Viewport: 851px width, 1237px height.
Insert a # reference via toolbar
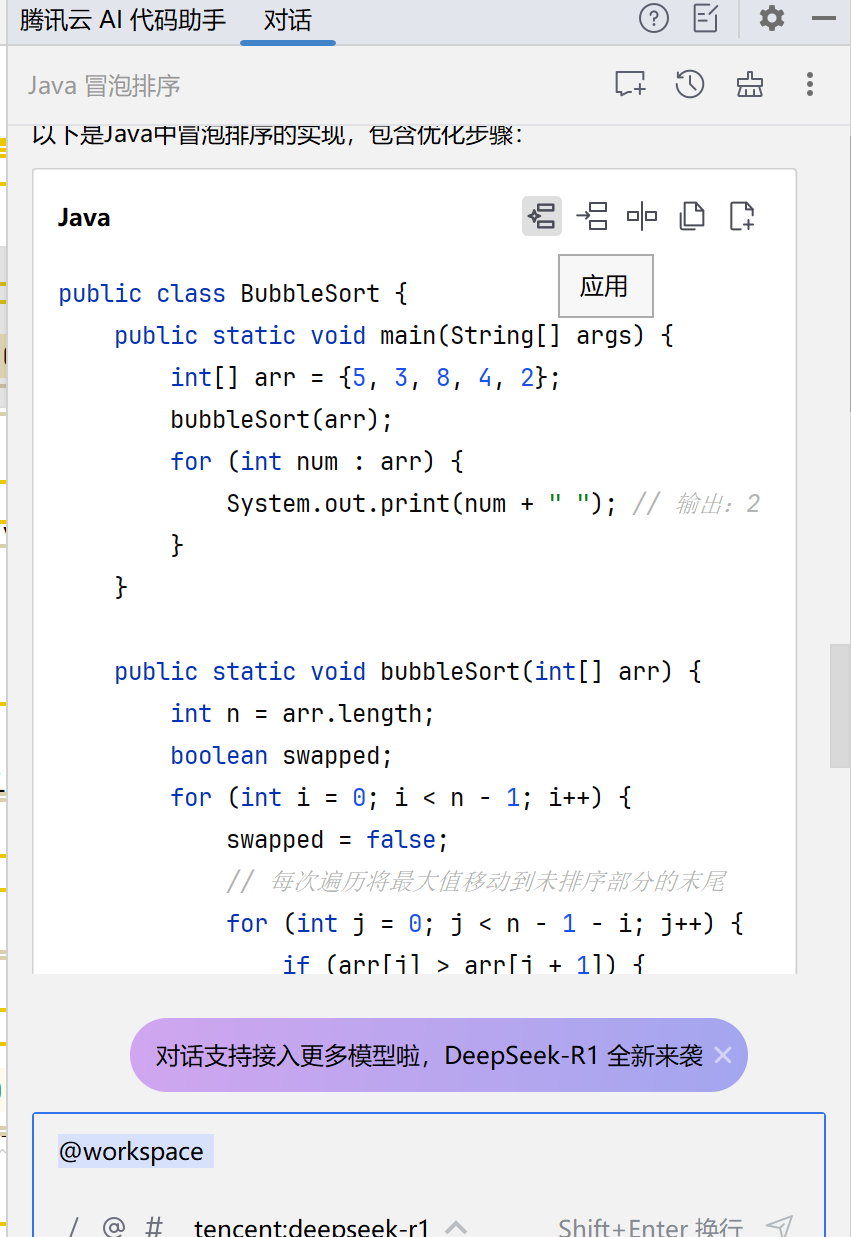point(154,1227)
